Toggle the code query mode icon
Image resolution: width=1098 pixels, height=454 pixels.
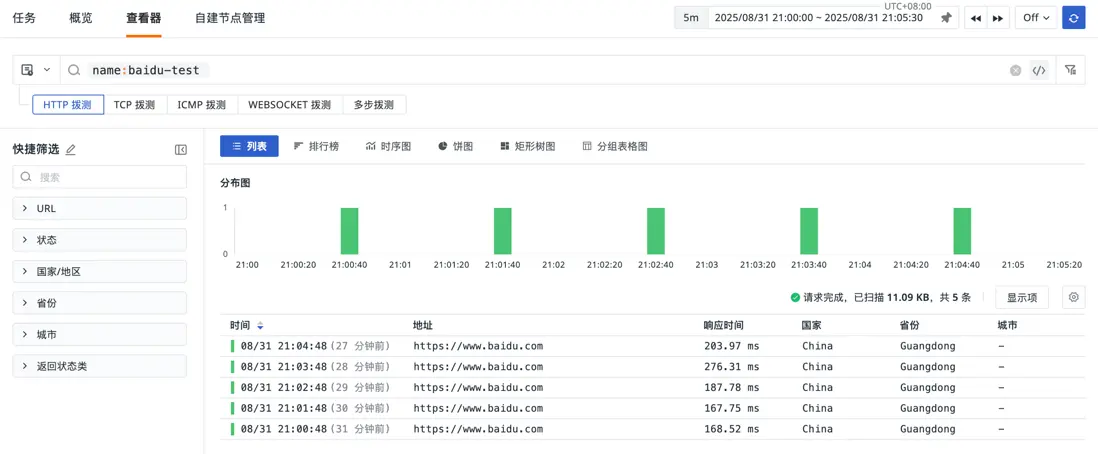tap(1039, 71)
